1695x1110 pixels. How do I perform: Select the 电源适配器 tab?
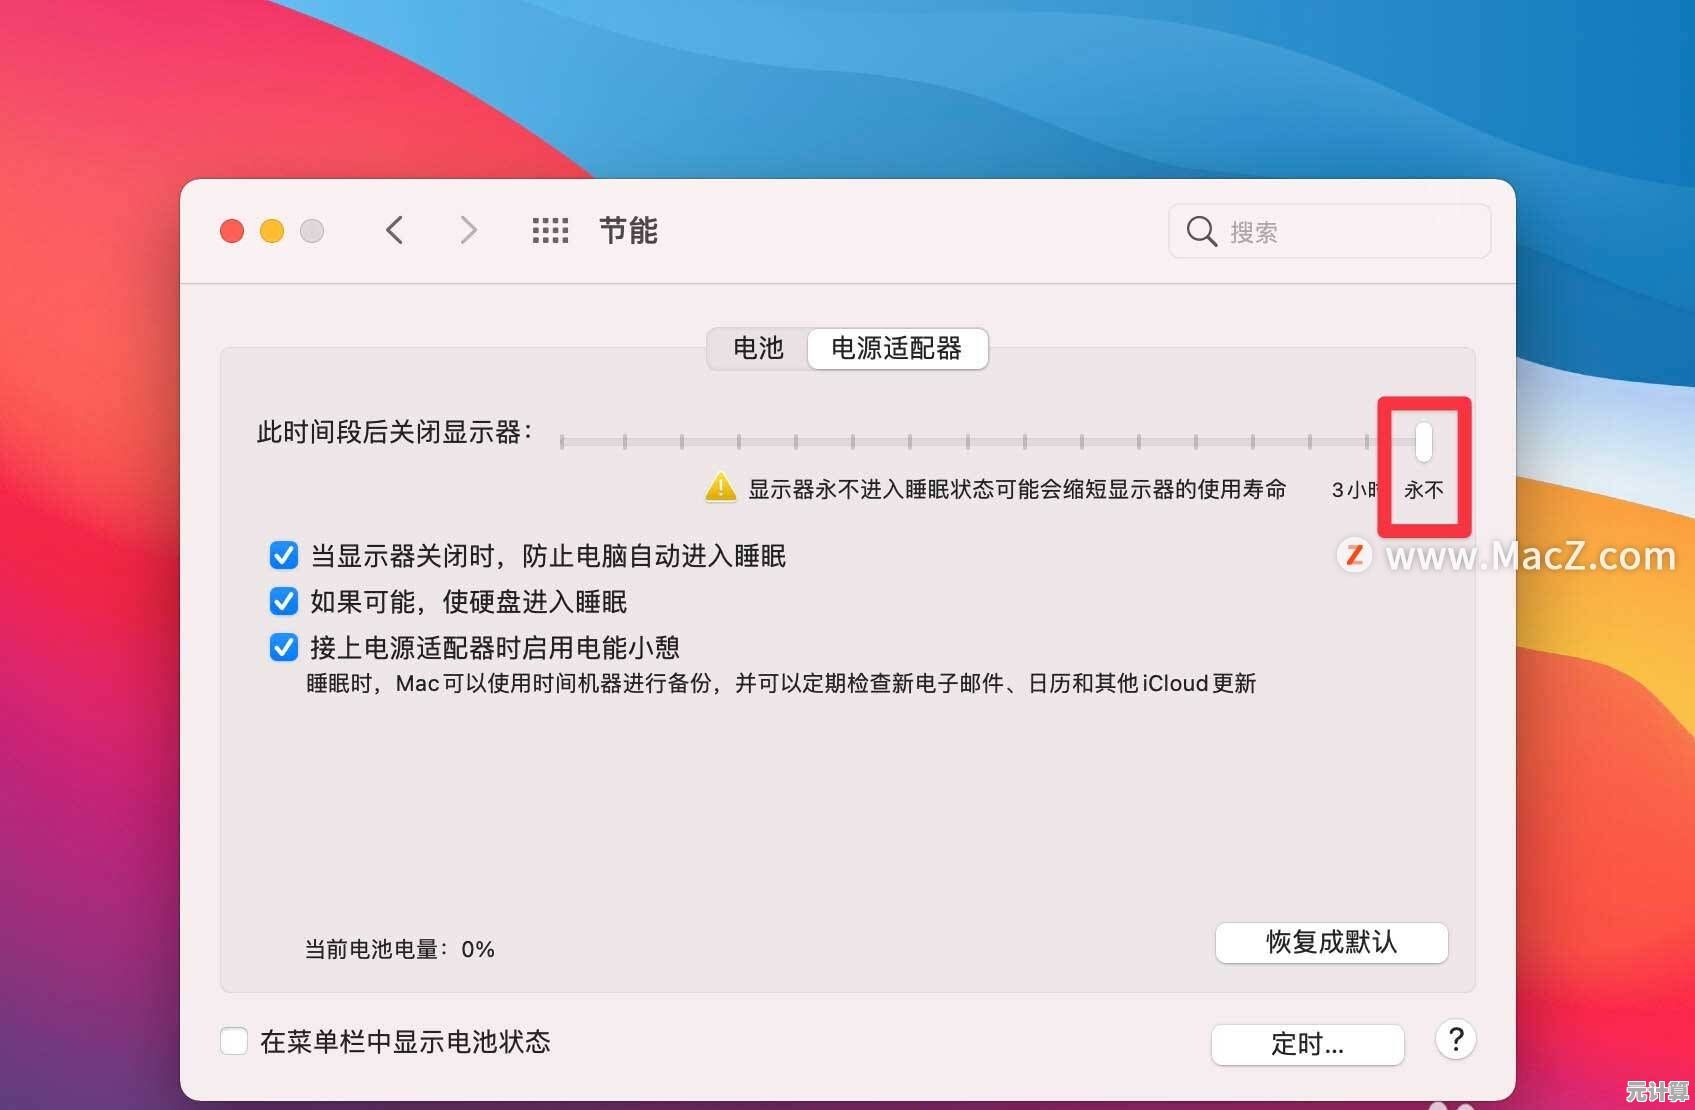pos(897,348)
